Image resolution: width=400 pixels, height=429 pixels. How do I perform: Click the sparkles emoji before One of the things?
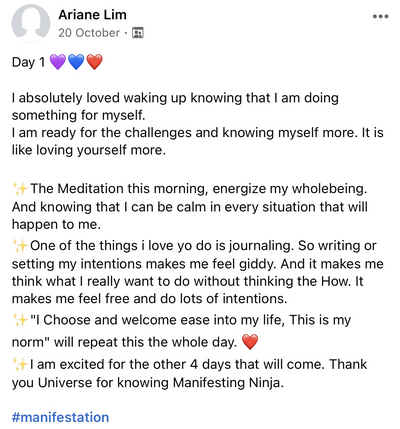[20, 246]
